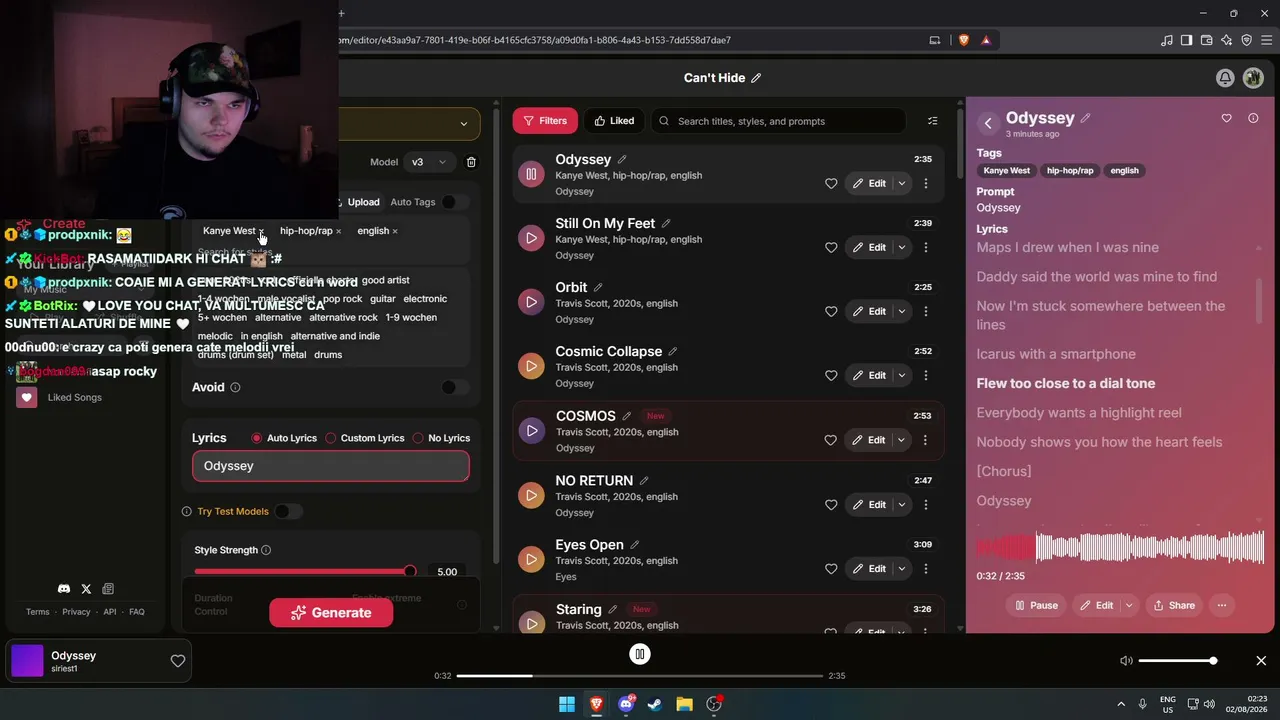Mute the player volume speaker icon
1280x720 pixels.
1126,661
